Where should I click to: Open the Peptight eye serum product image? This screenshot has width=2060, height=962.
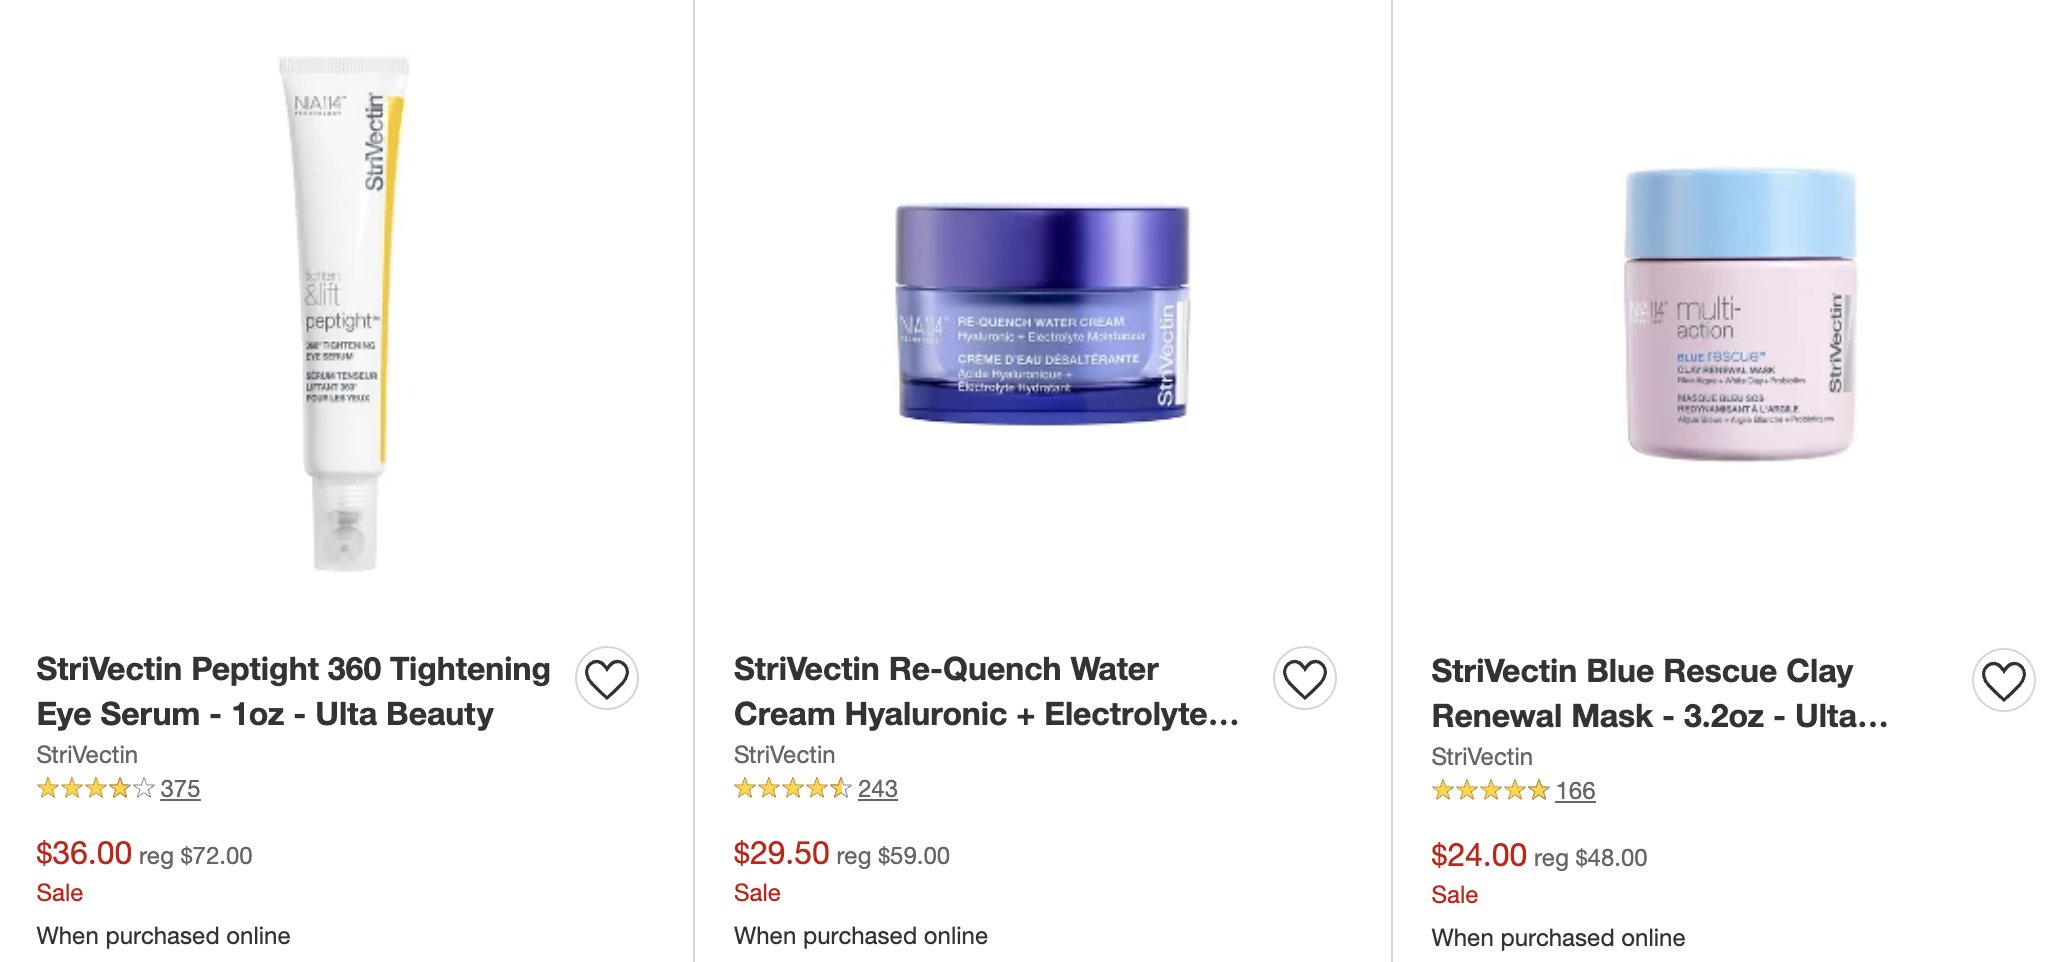coord(344,313)
